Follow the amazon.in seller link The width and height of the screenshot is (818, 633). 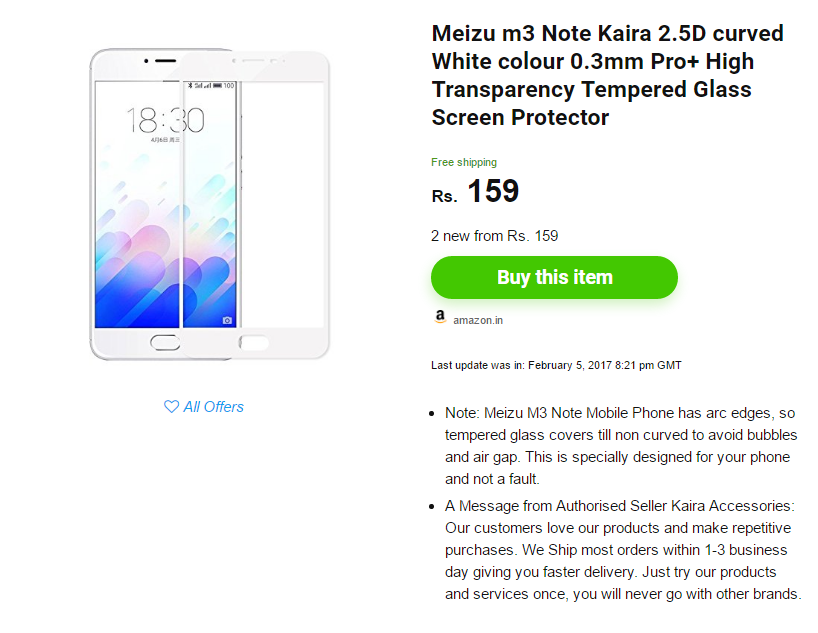click(477, 321)
